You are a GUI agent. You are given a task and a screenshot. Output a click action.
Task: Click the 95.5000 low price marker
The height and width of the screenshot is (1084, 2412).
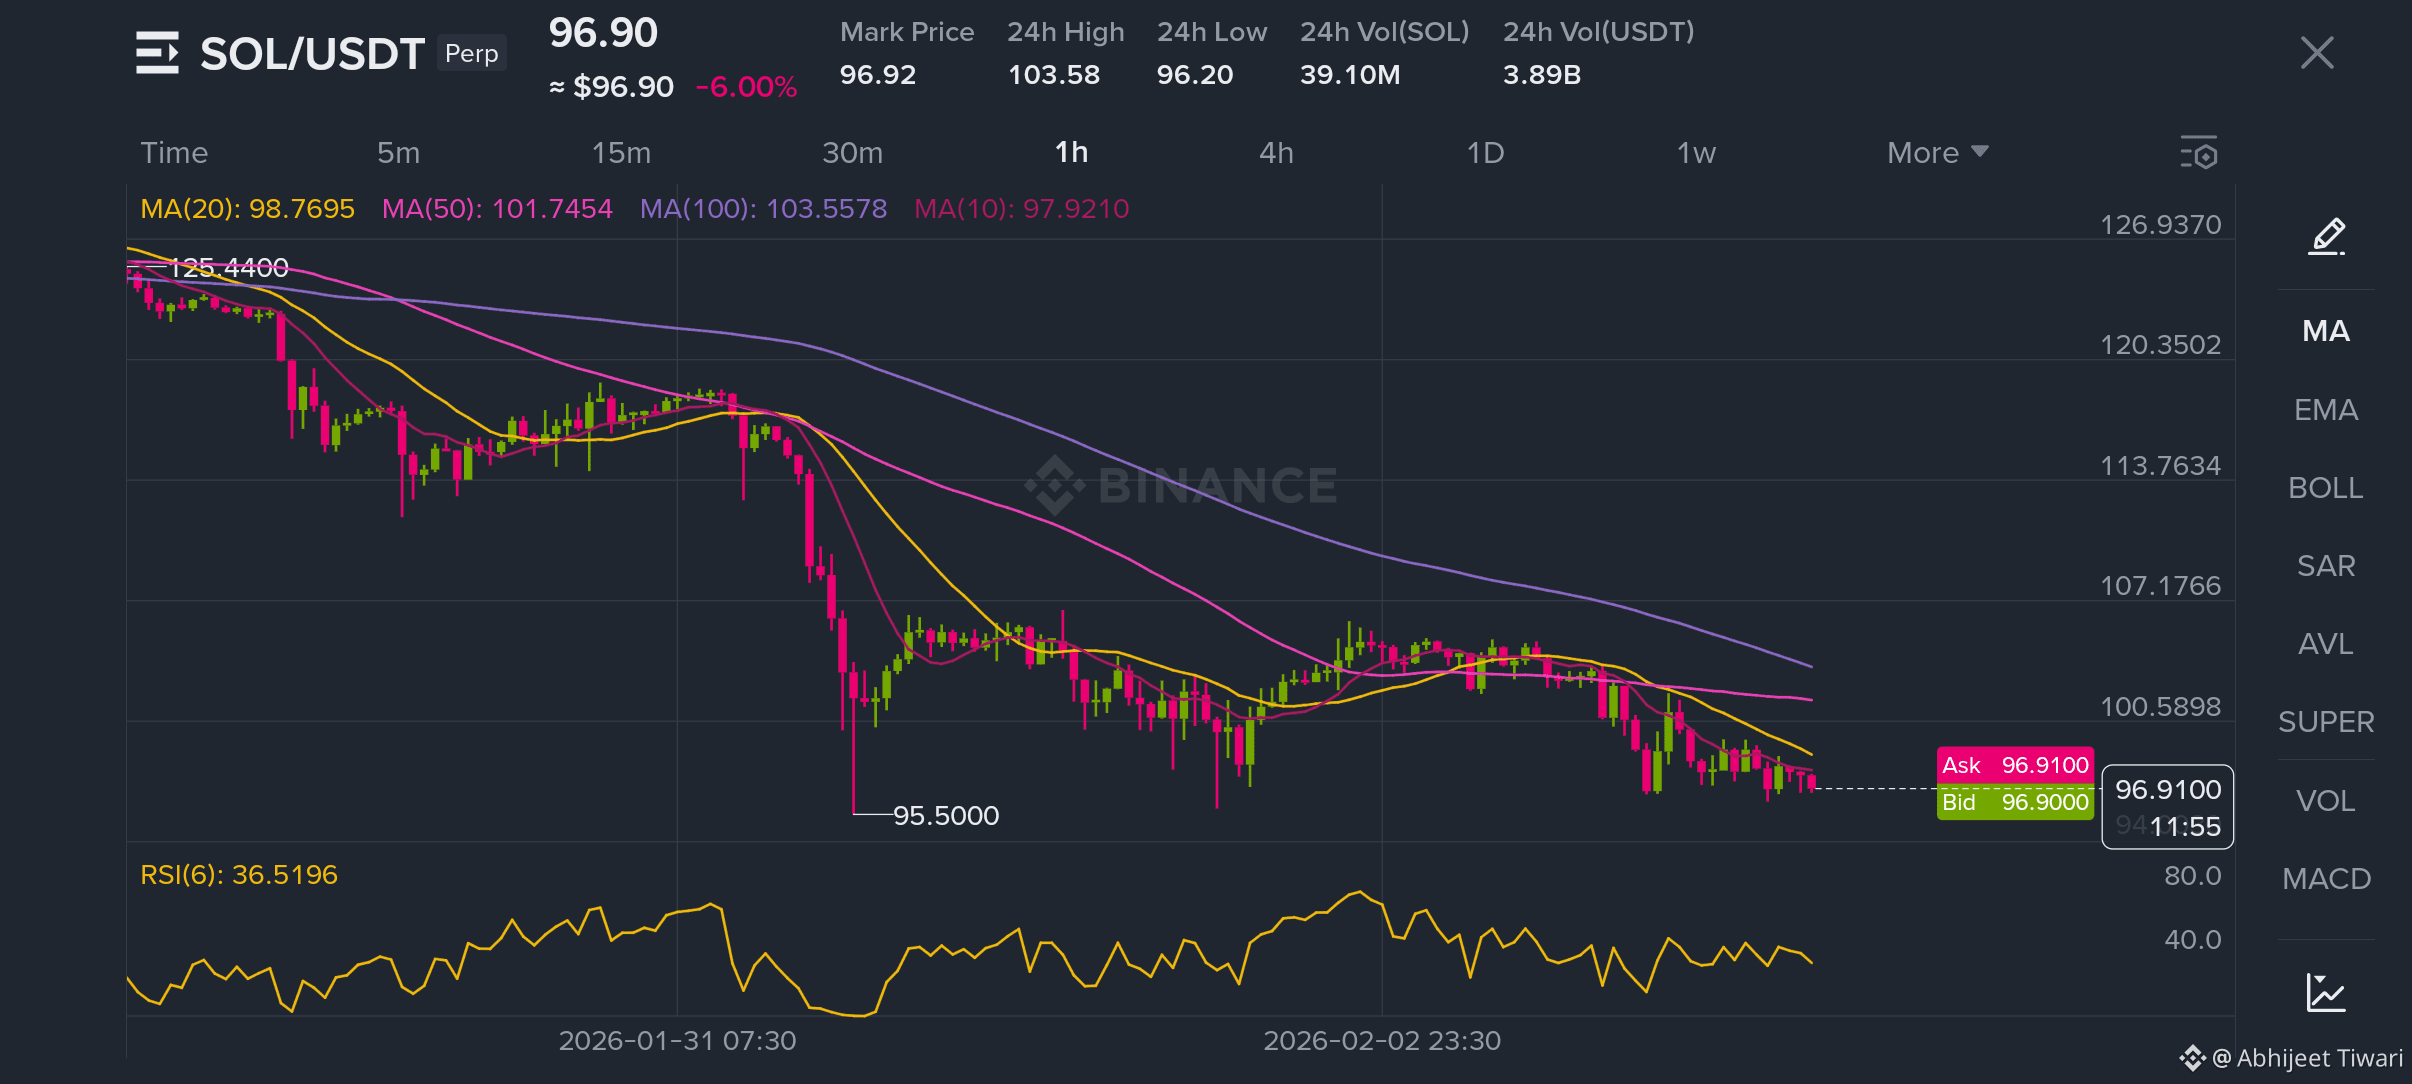[x=946, y=816]
